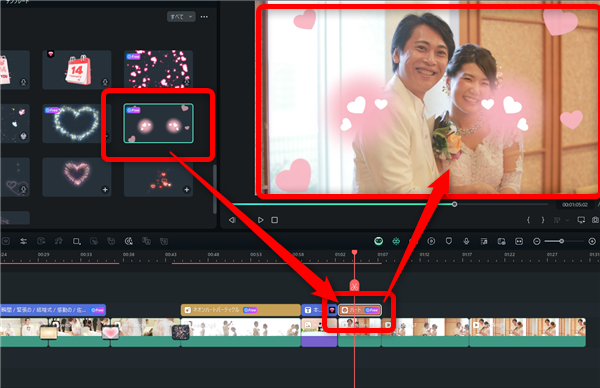The width and height of the screenshot is (600, 388).
Task: Set the mark-in point brace icon
Action: 528,220
